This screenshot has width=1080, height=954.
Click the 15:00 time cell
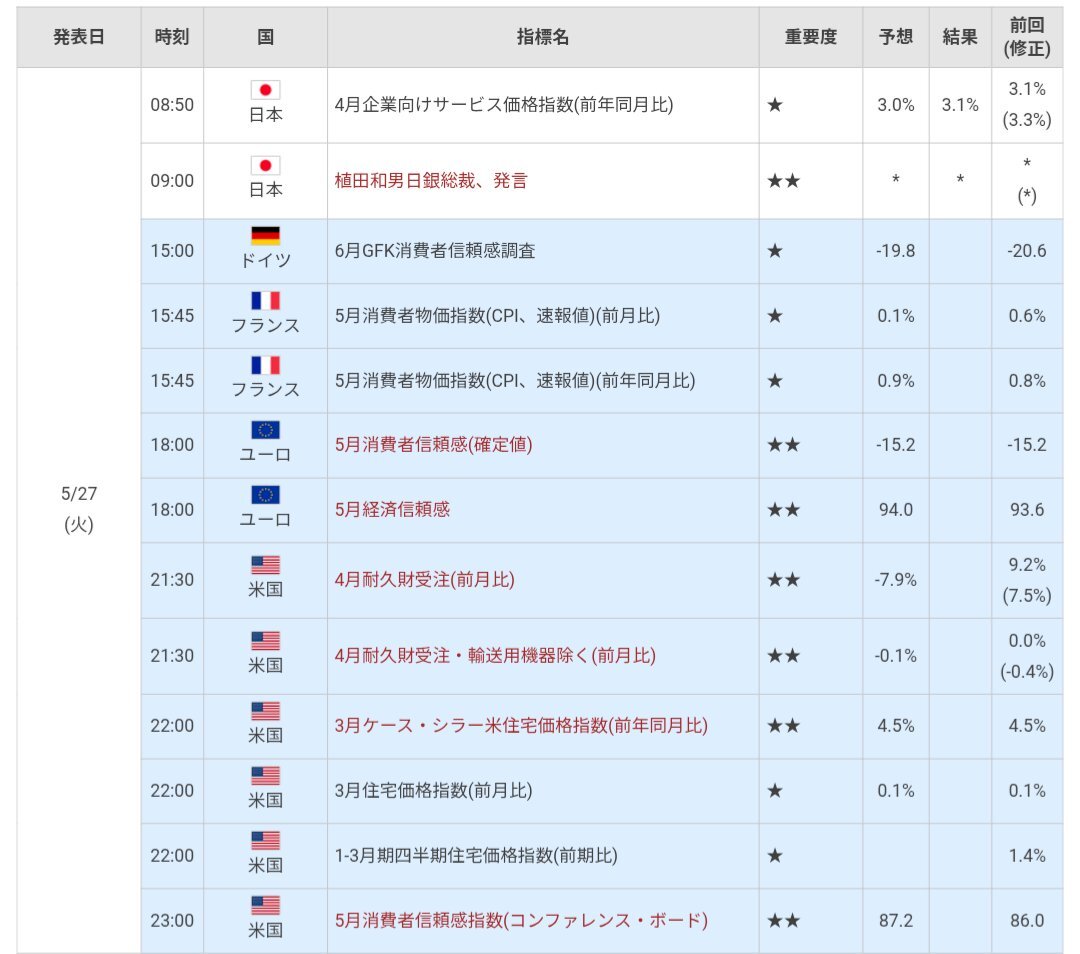(172, 251)
